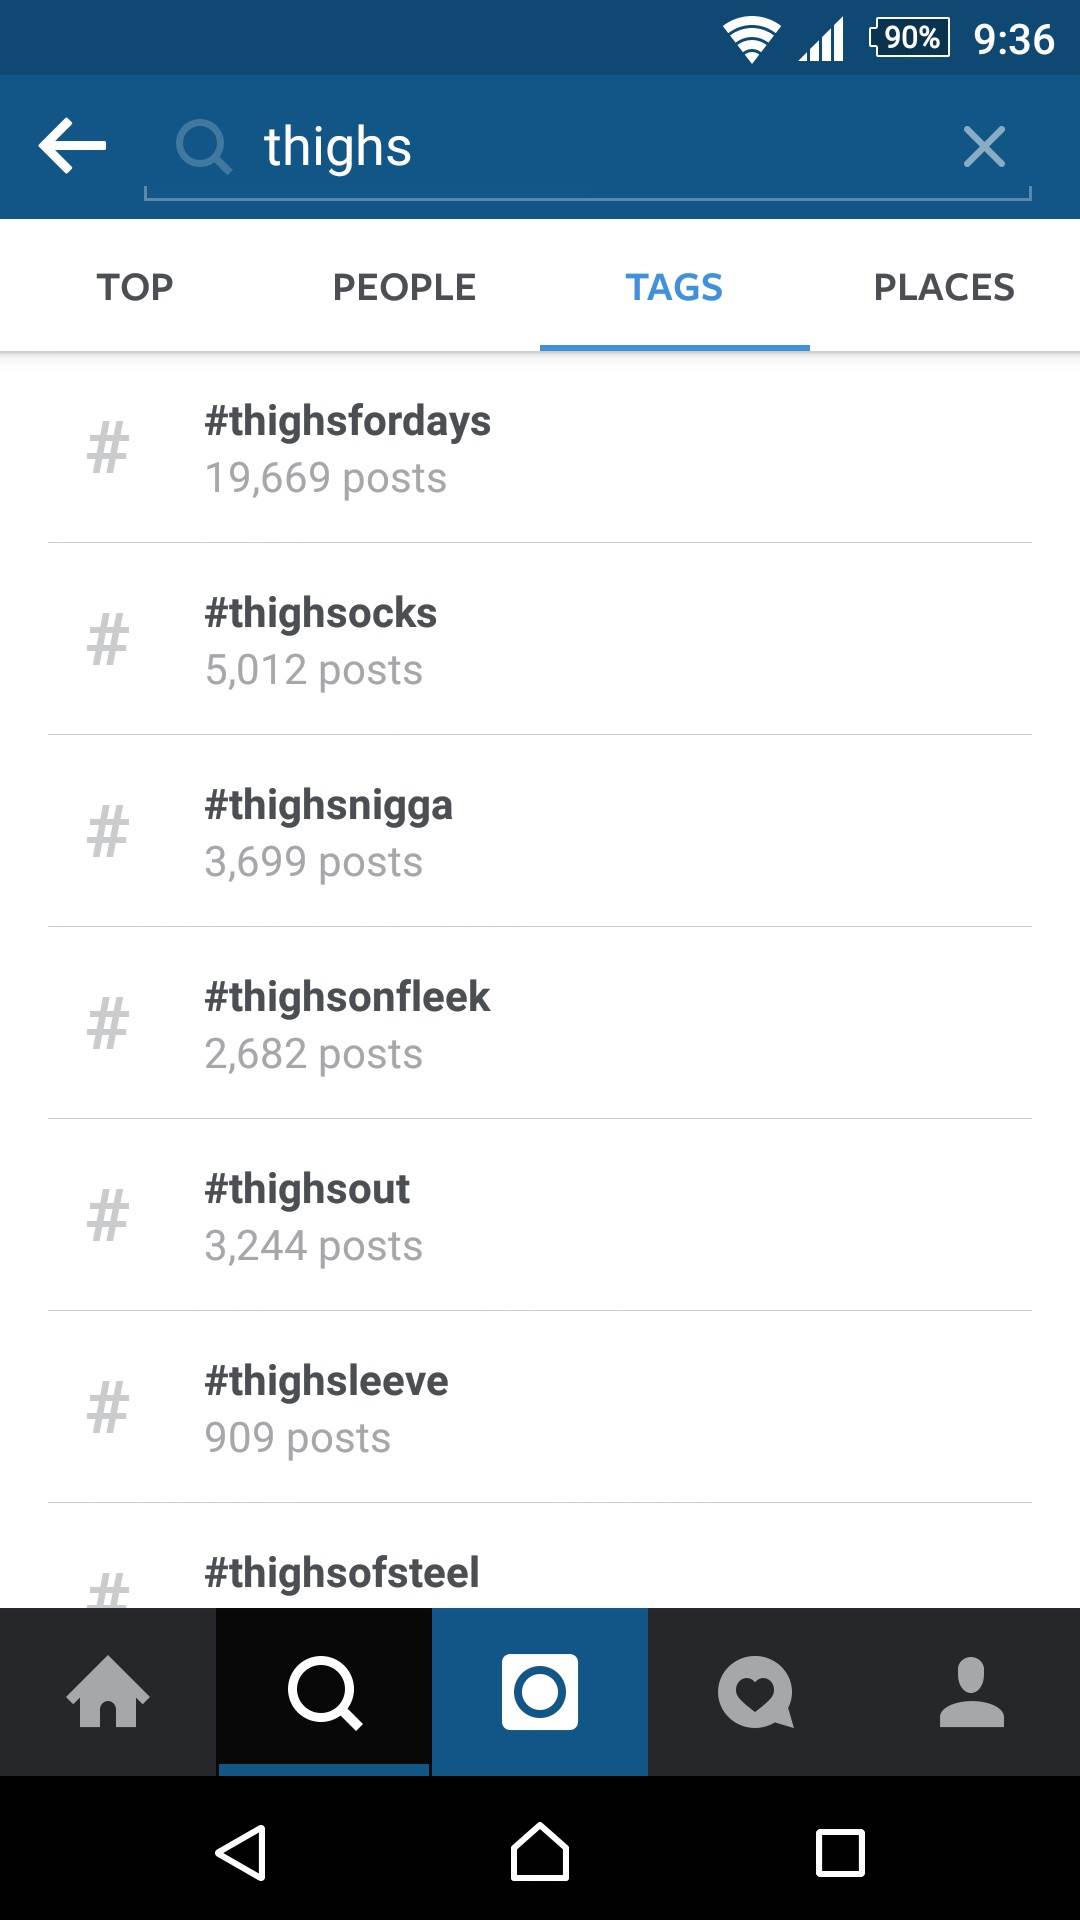Open the PLACES tab

[944, 287]
